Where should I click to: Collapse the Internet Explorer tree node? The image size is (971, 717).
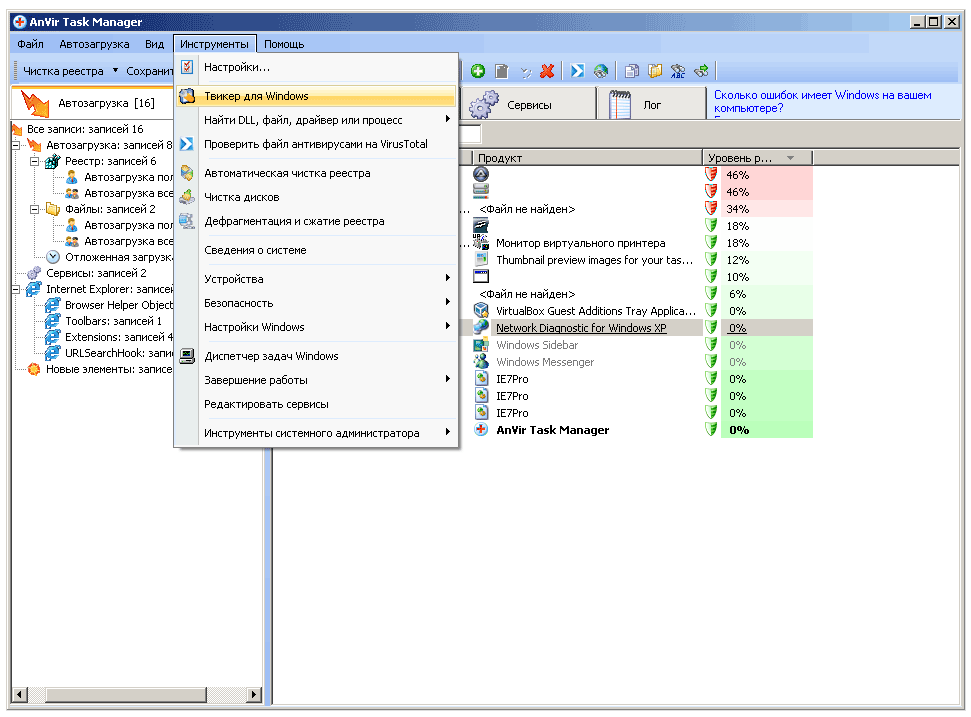16,289
